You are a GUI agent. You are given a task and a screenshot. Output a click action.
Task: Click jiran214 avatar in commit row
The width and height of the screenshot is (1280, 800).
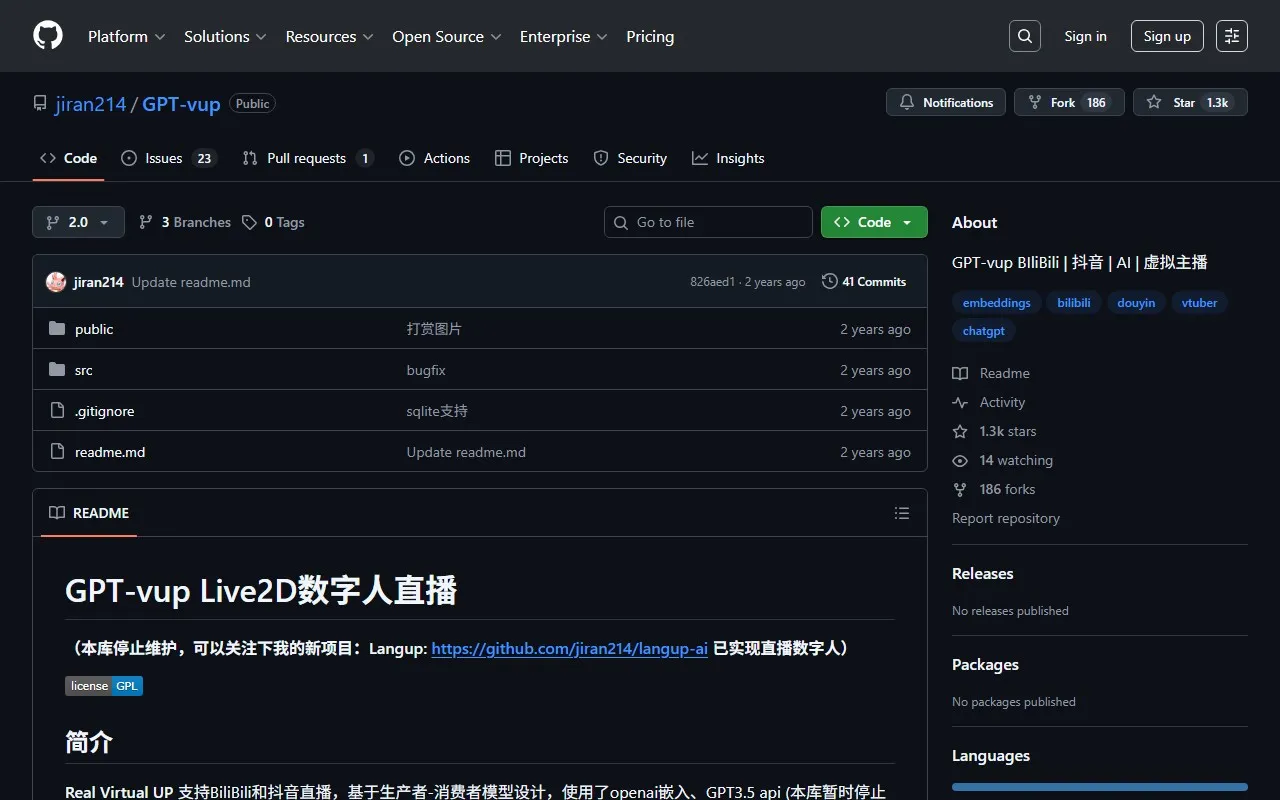click(x=56, y=282)
